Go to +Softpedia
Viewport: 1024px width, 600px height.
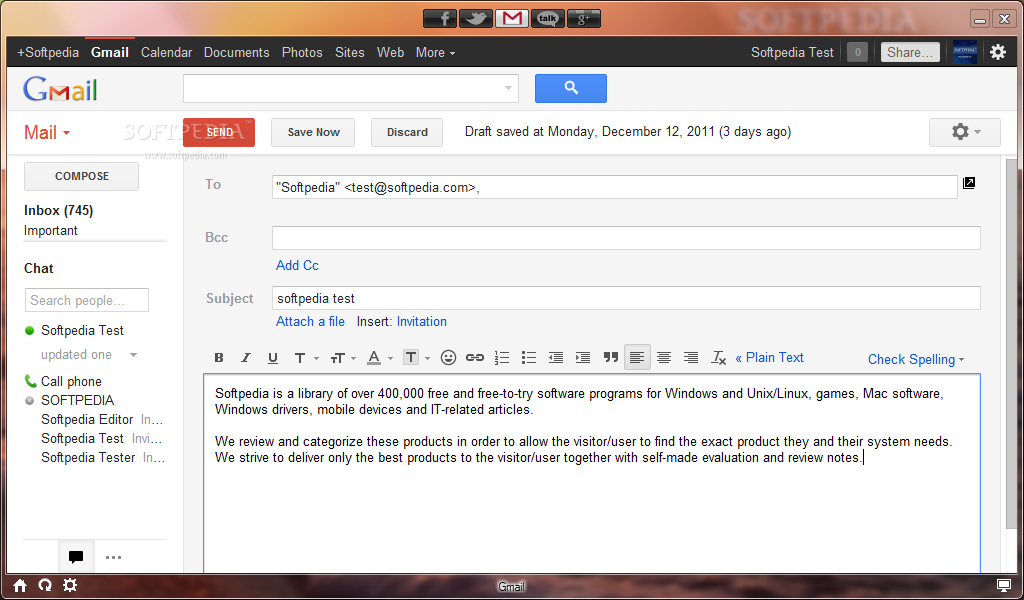[x=48, y=52]
